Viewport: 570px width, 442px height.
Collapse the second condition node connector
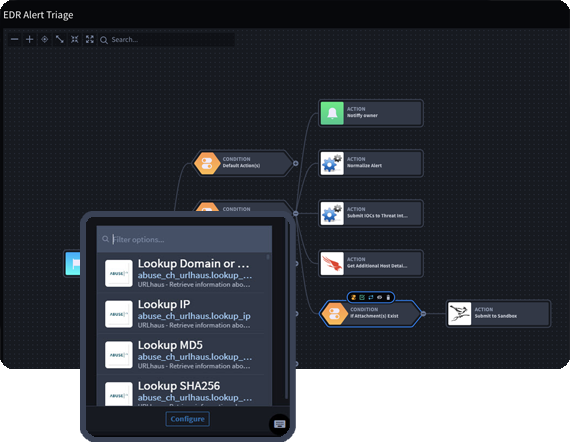tap(296, 213)
